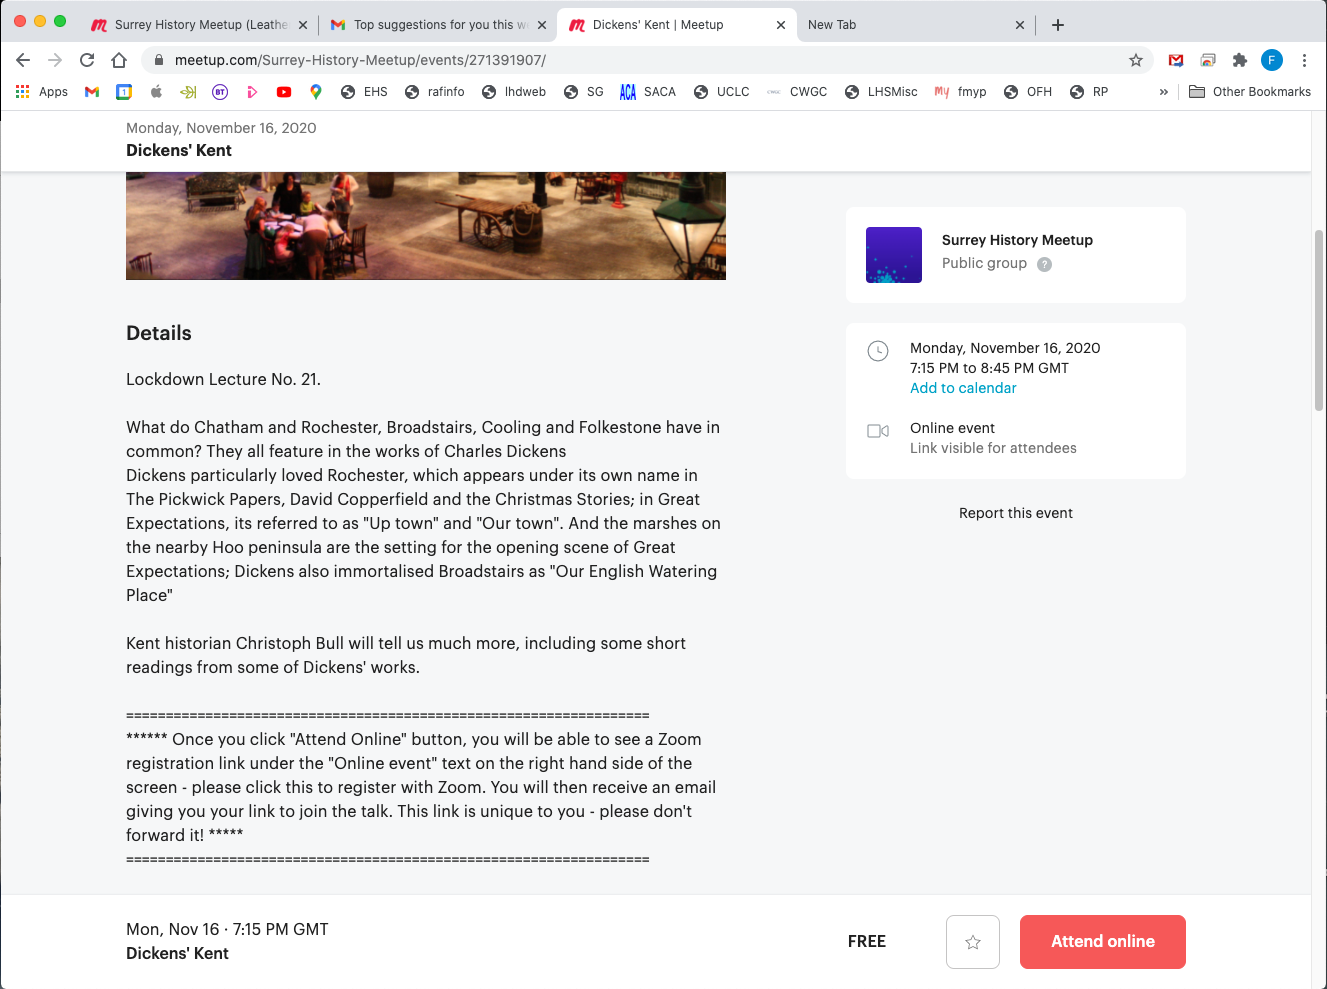Open the Extensions puzzle-piece menu
The height and width of the screenshot is (989, 1327).
pyautogui.click(x=1240, y=60)
